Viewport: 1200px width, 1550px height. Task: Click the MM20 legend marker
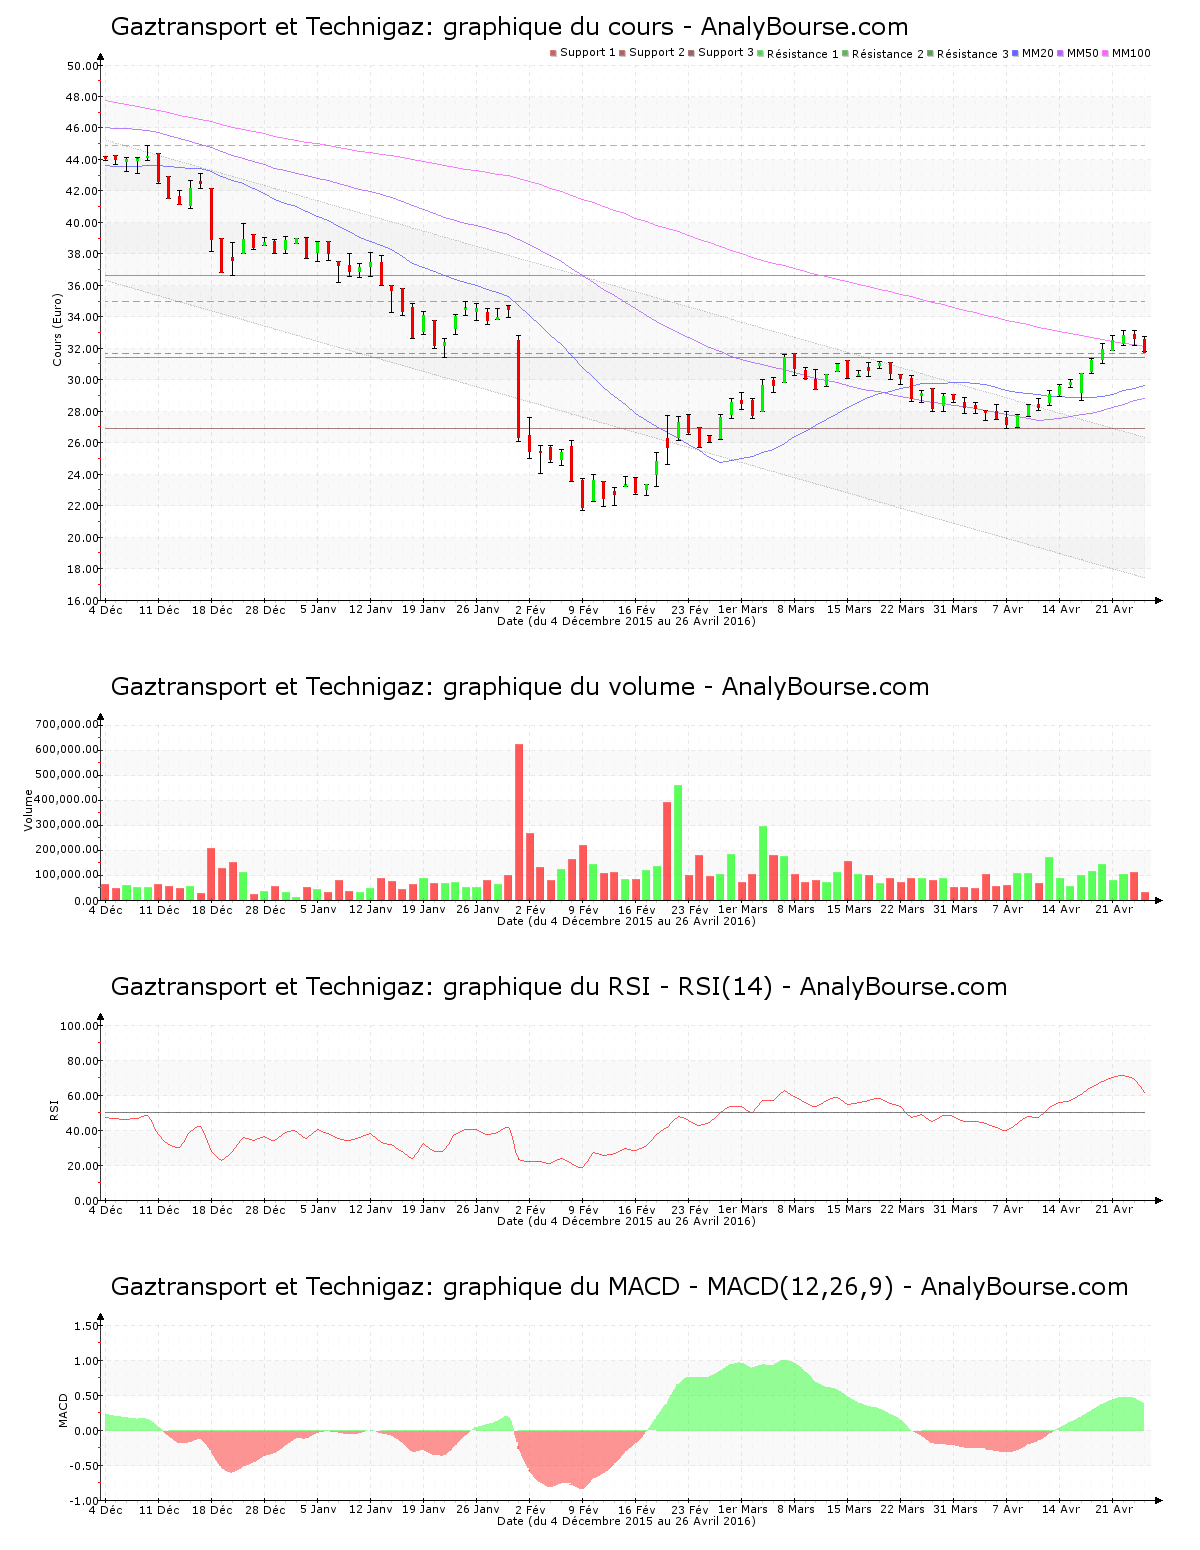1016,53
